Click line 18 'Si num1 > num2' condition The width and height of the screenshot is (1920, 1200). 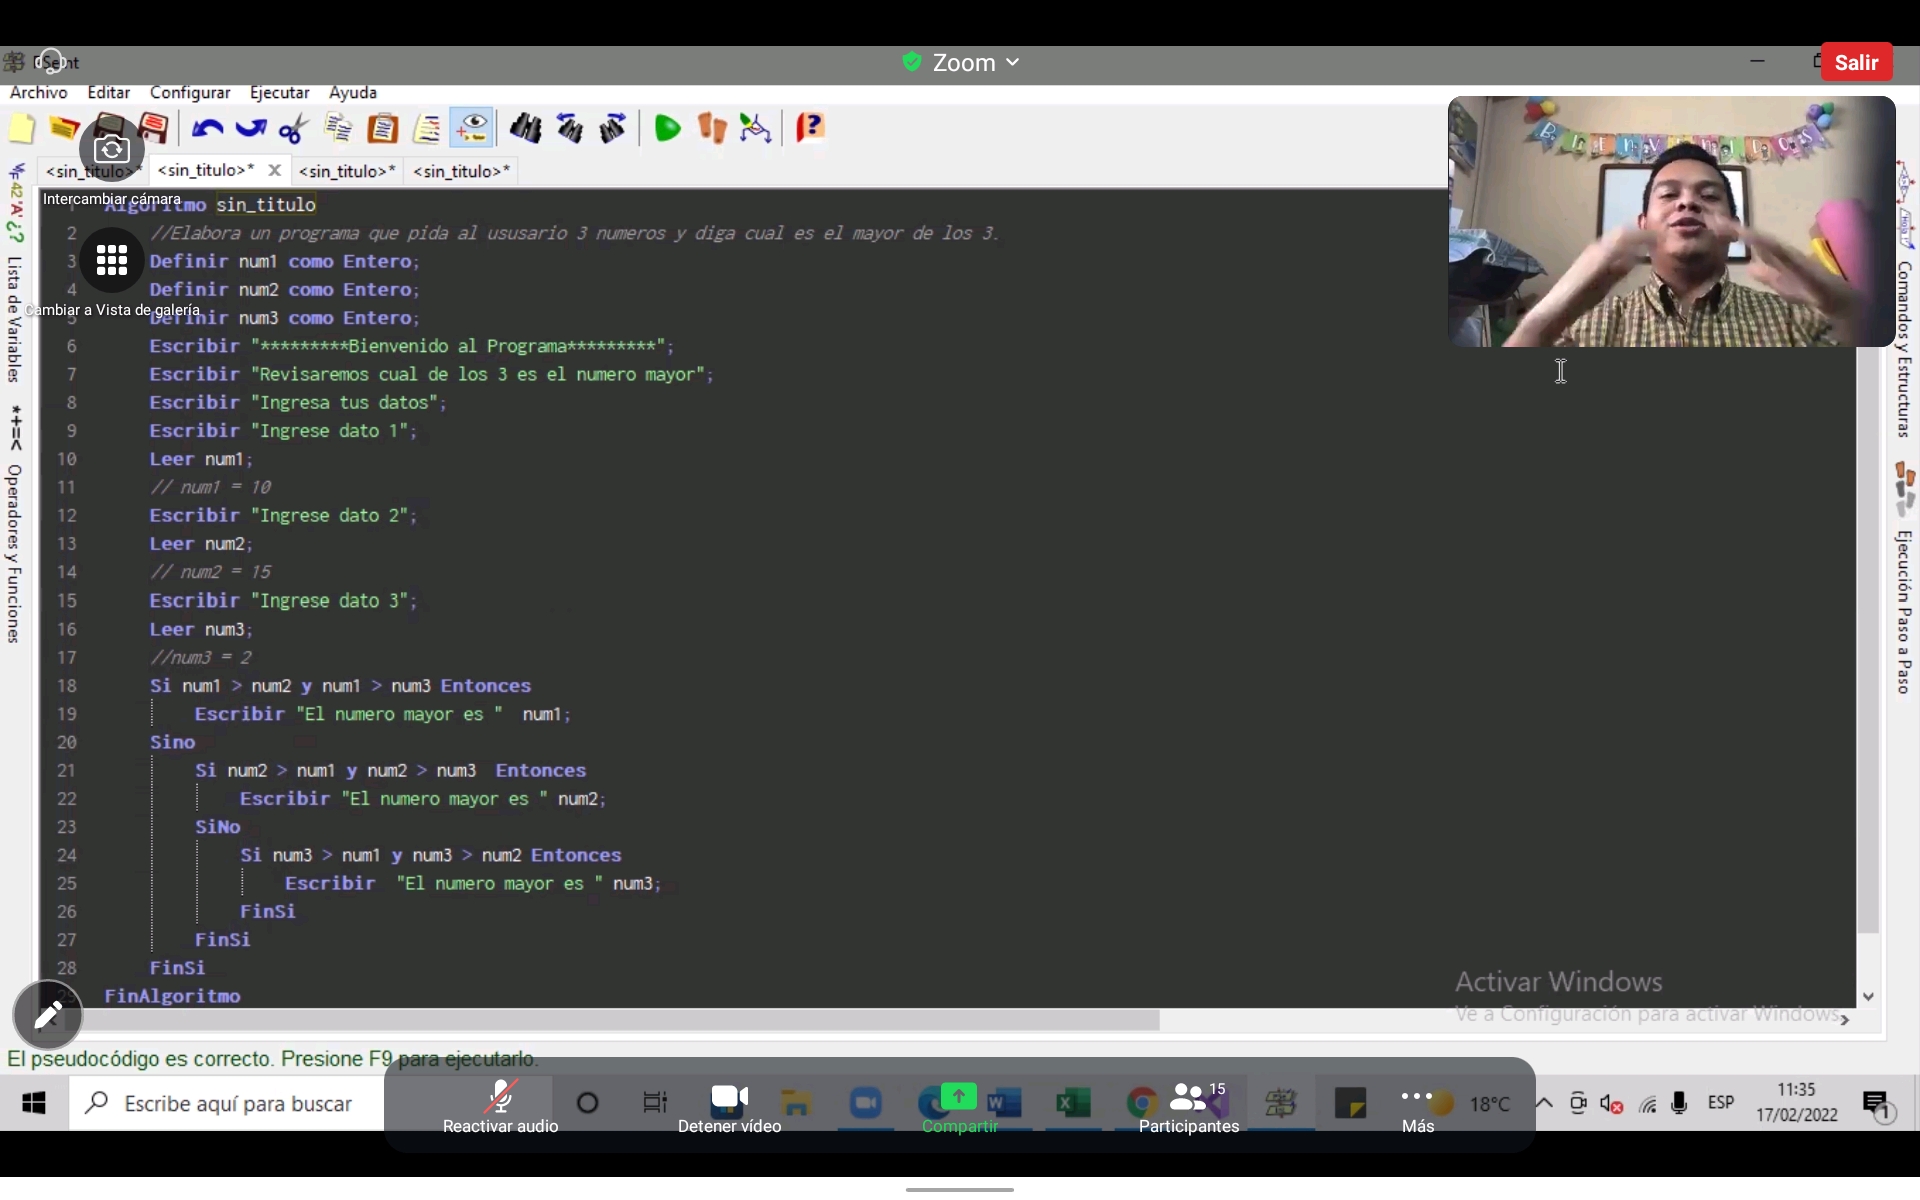(340, 686)
